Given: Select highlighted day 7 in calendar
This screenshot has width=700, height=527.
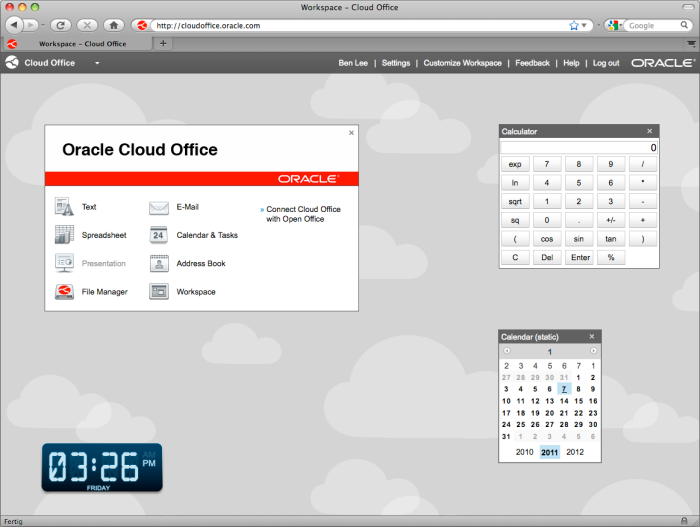Looking at the screenshot, I should pyautogui.click(x=564, y=389).
